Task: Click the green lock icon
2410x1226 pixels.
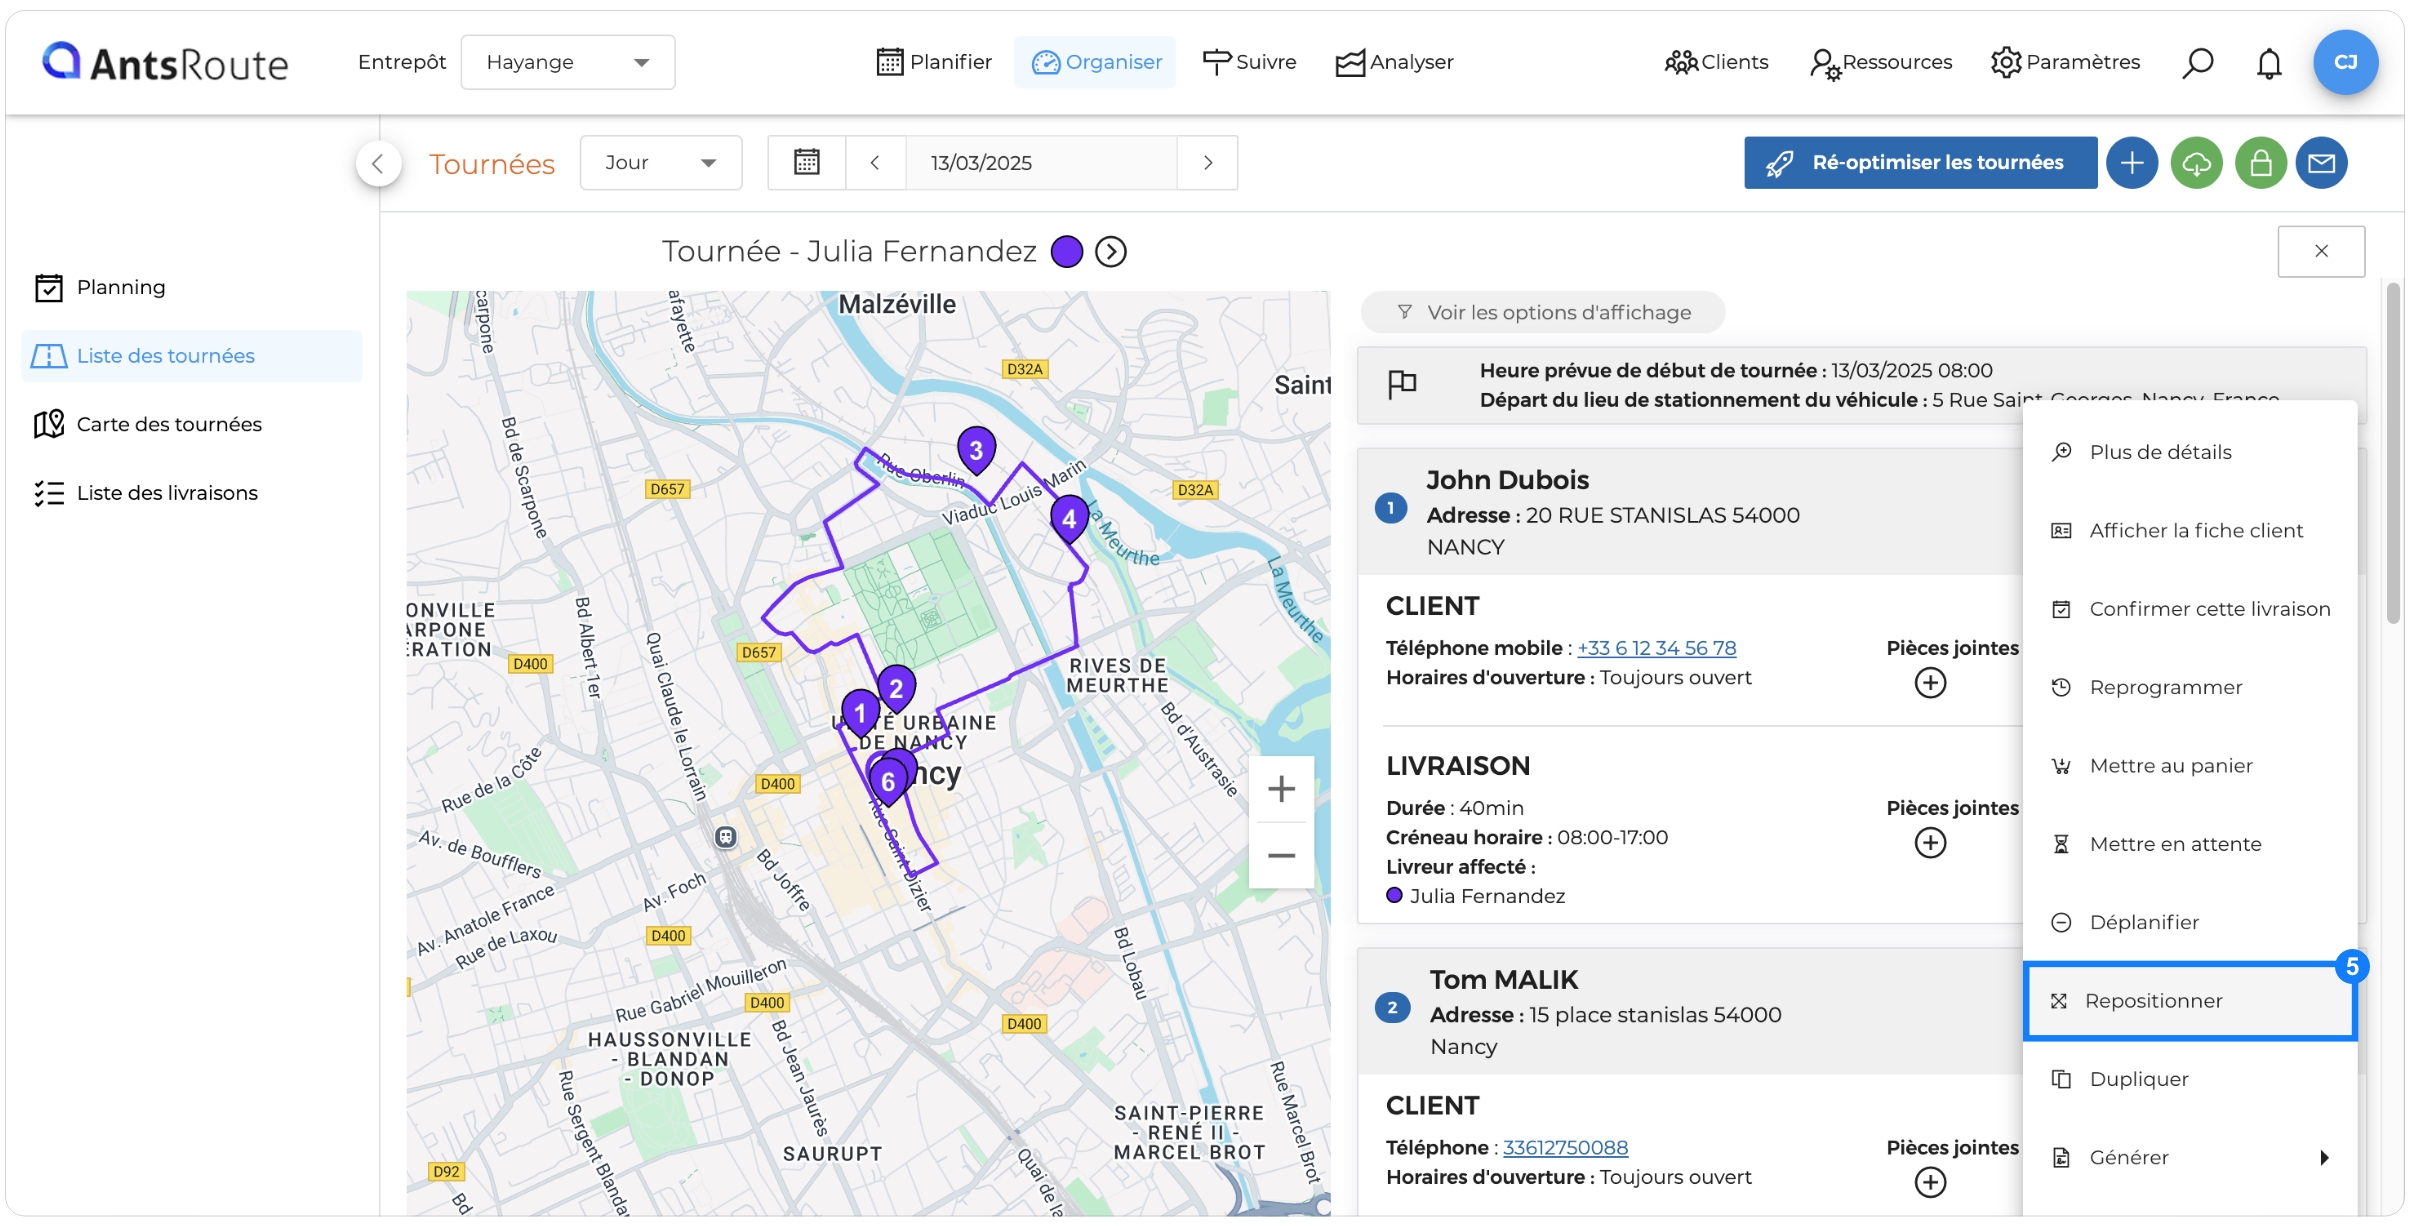Action: [2260, 162]
